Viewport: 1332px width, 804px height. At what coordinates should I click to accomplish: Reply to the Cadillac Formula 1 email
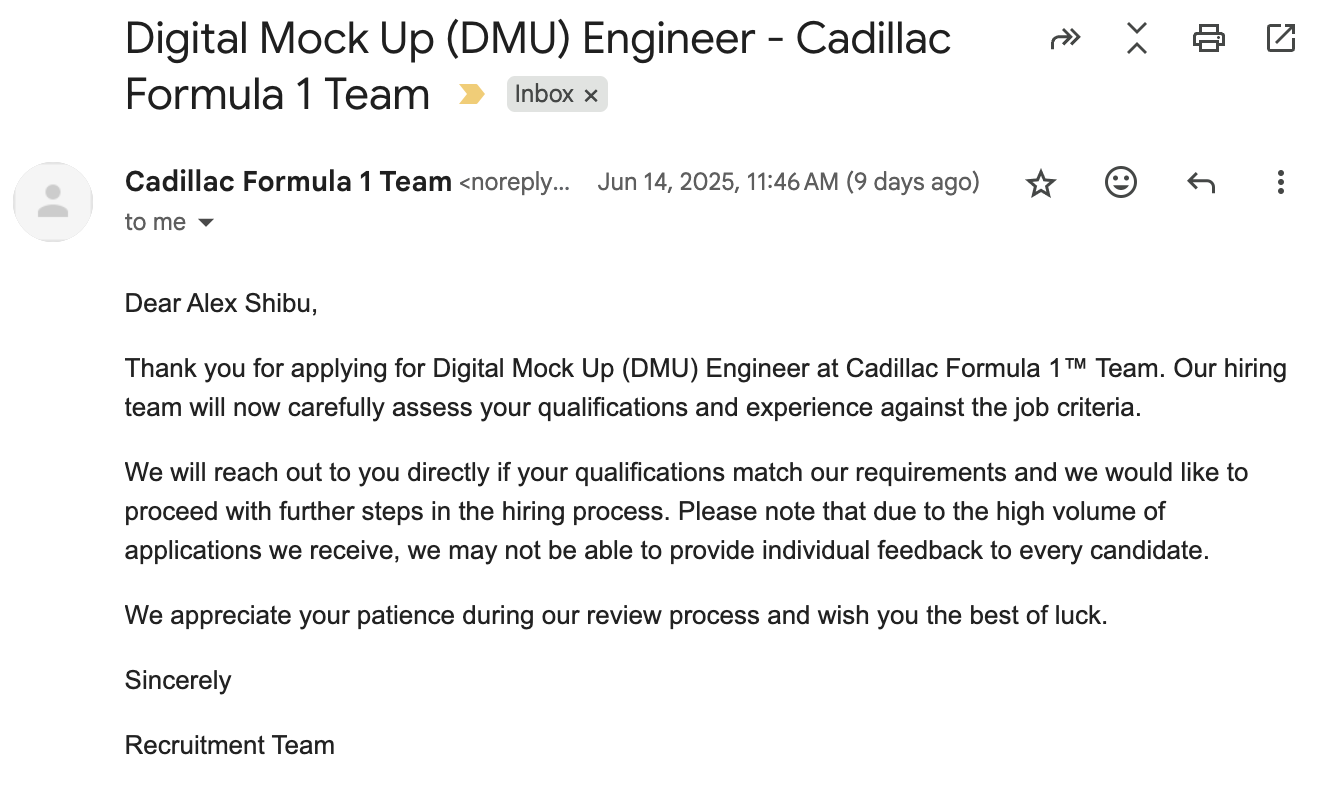(1200, 182)
